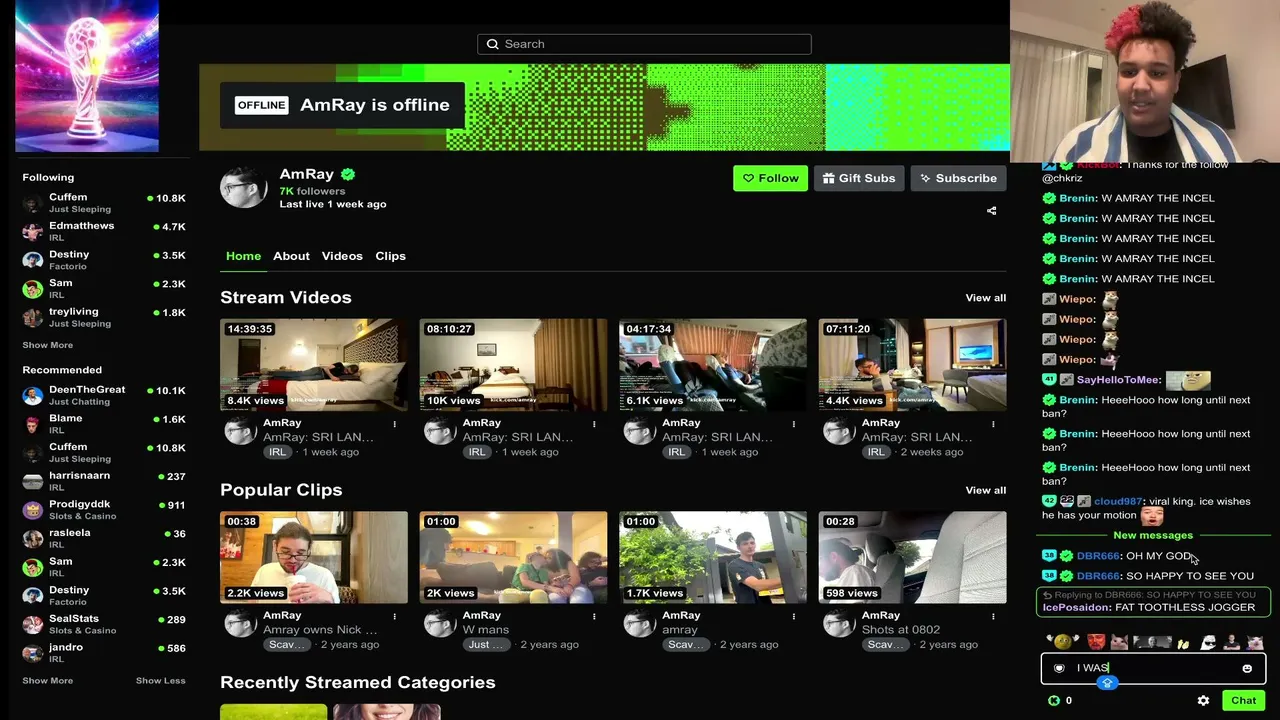Open Destiny's Factorio channel in Following
This screenshot has width=1280, height=720.
point(104,260)
